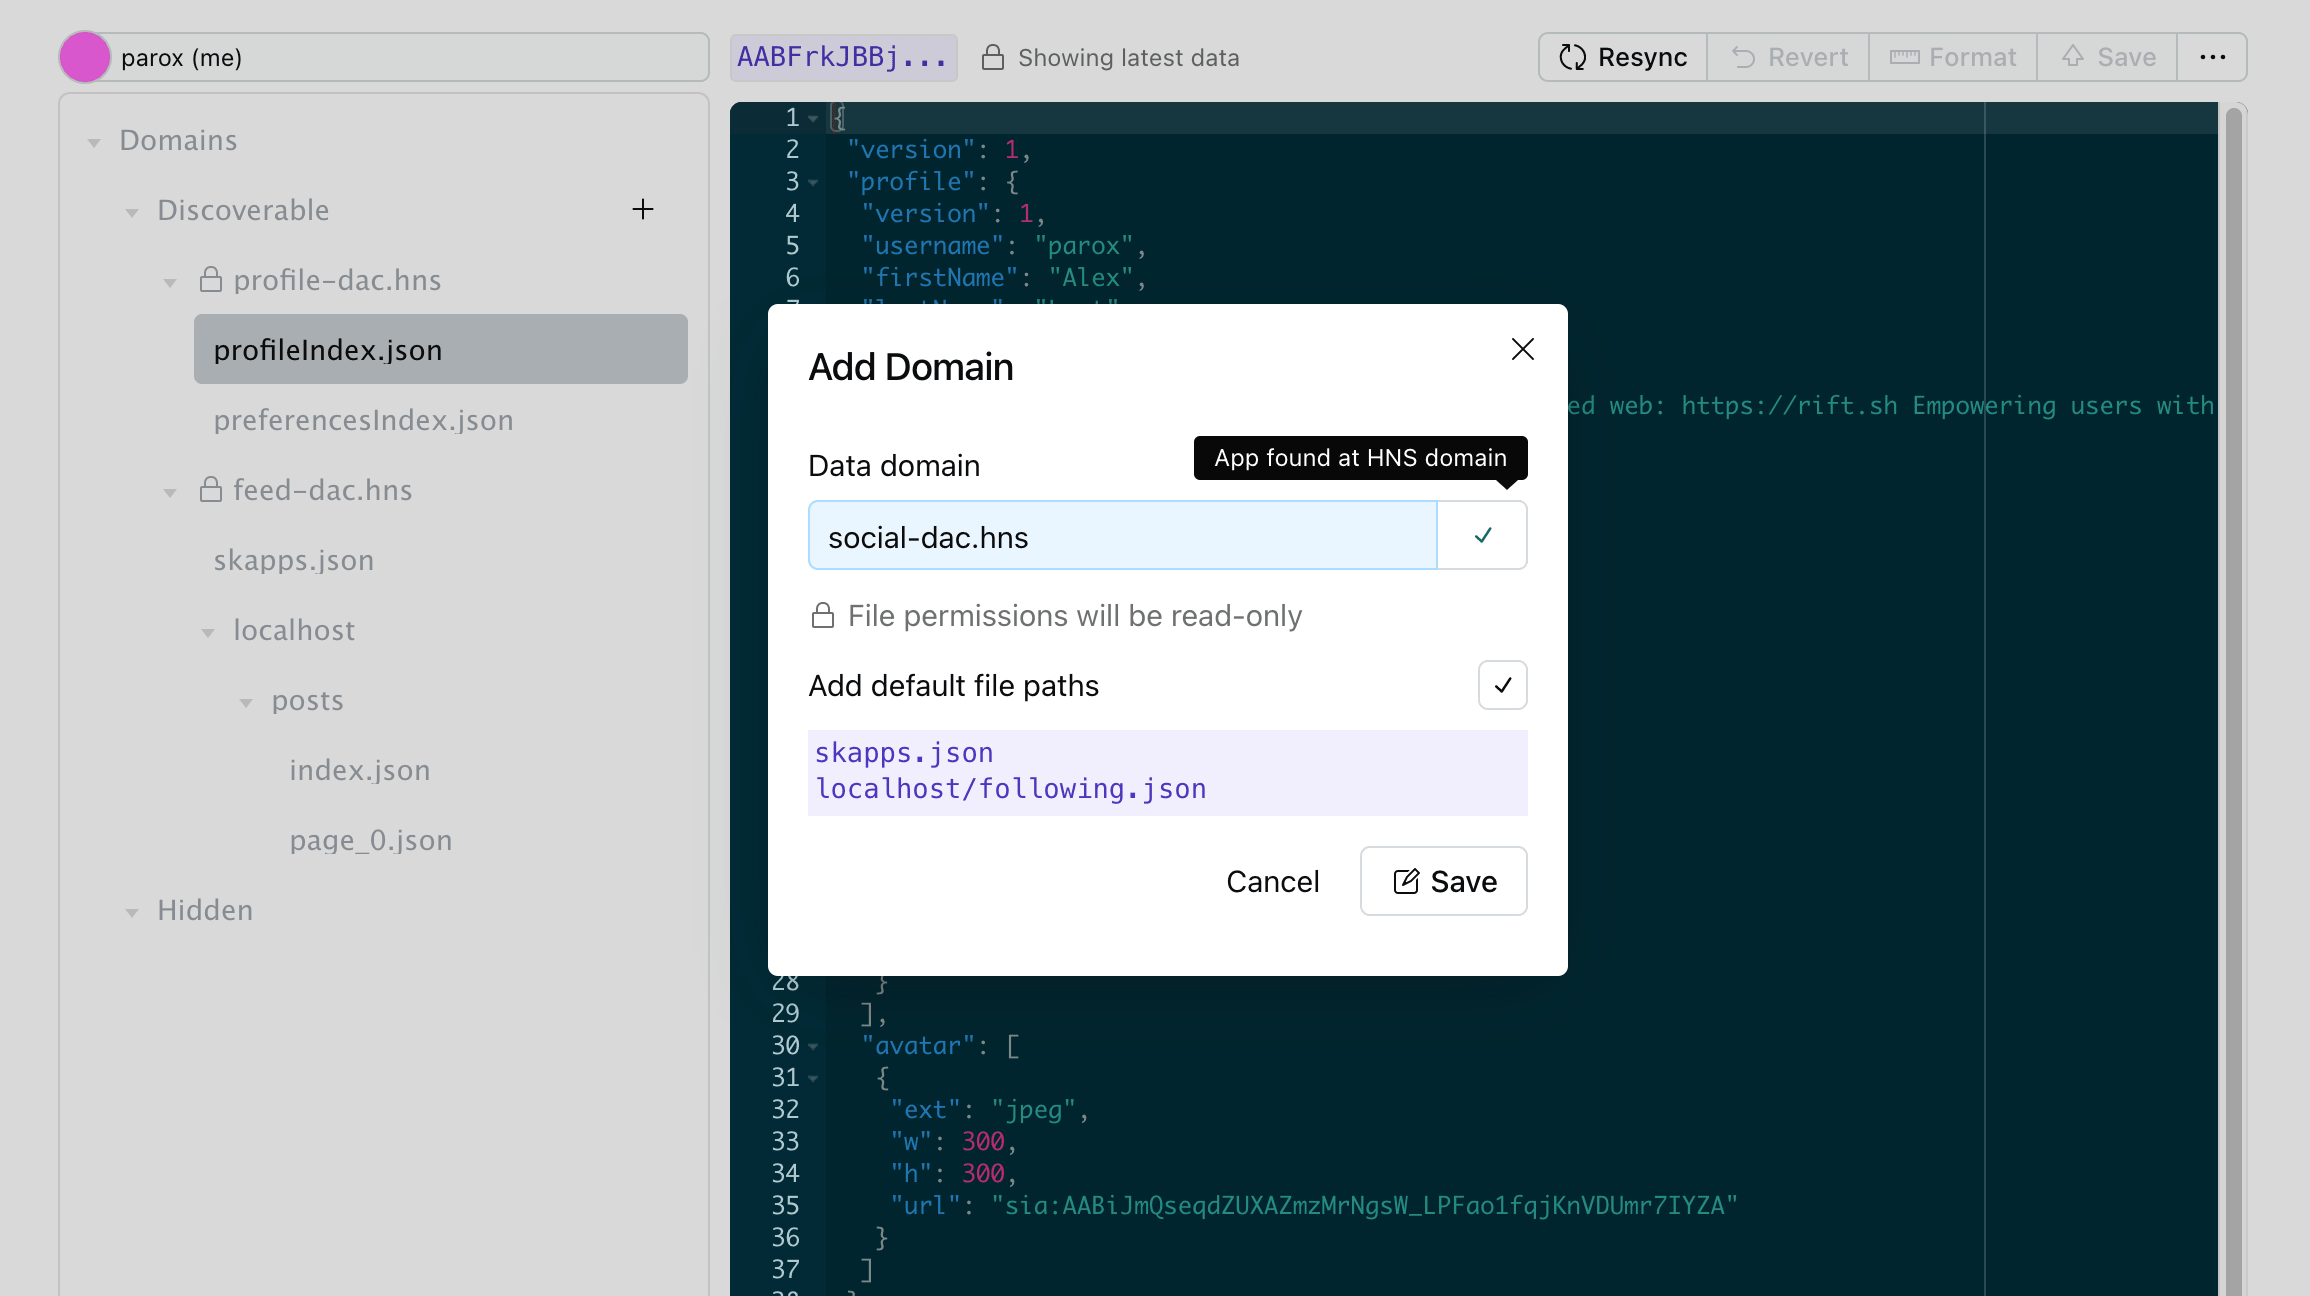Image resolution: width=2310 pixels, height=1296 pixels.
Task: Collapse the feed-dac.hns domain node
Action: tap(170, 492)
